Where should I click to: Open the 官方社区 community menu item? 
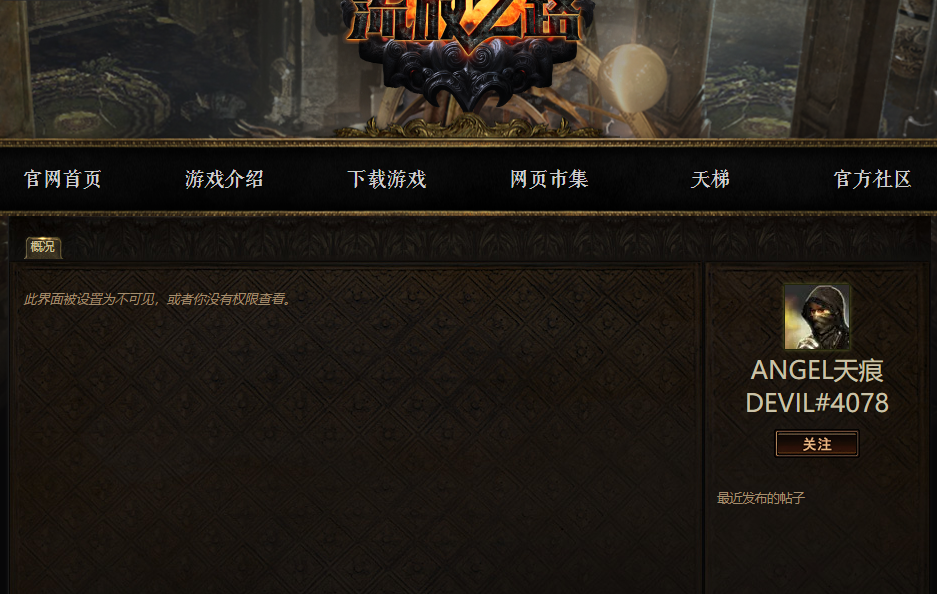click(872, 179)
